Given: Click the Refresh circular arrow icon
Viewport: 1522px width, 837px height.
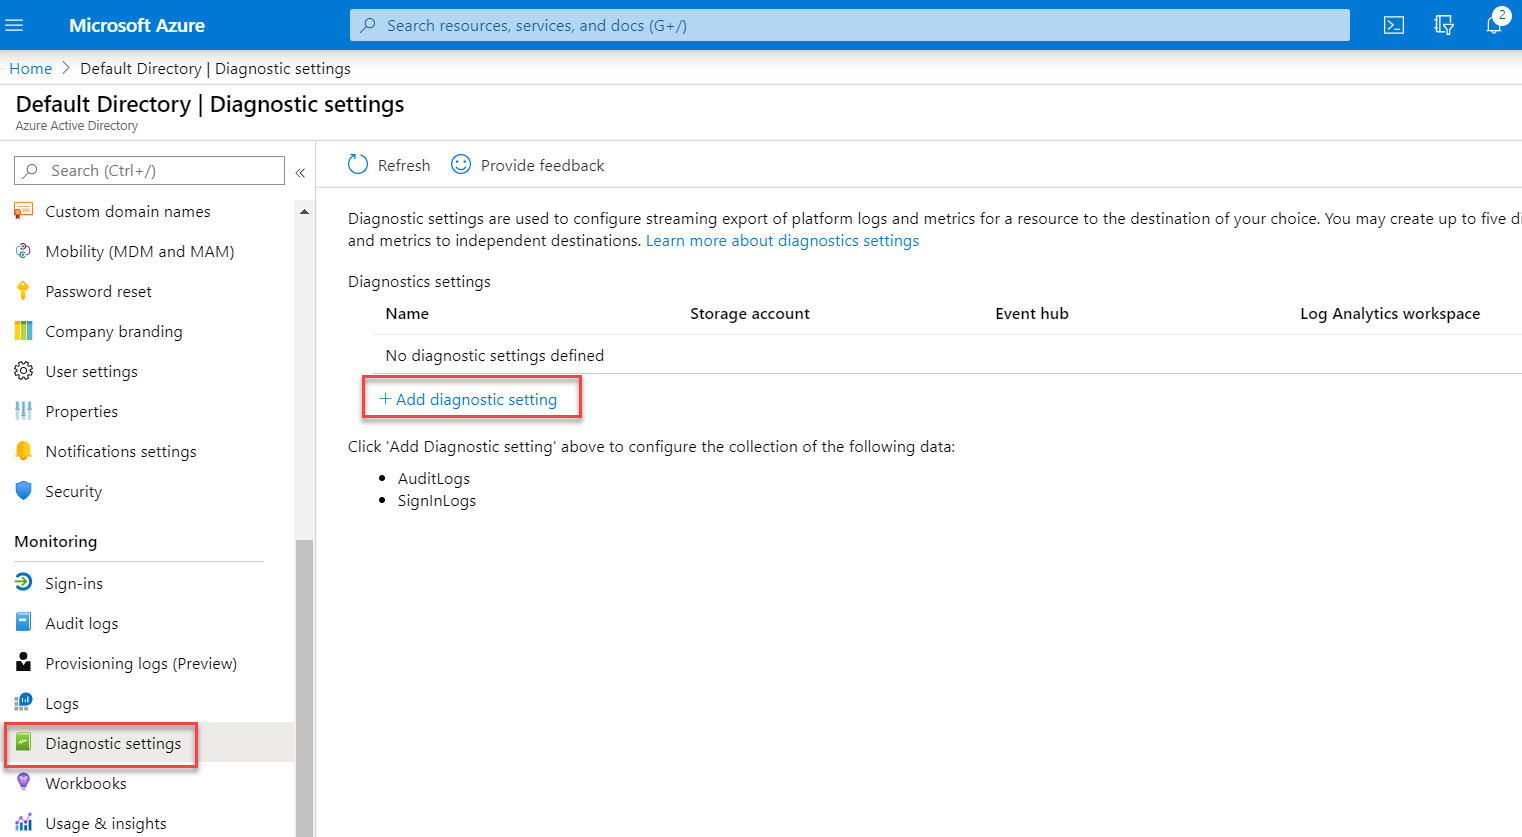Looking at the screenshot, I should click(358, 165).
